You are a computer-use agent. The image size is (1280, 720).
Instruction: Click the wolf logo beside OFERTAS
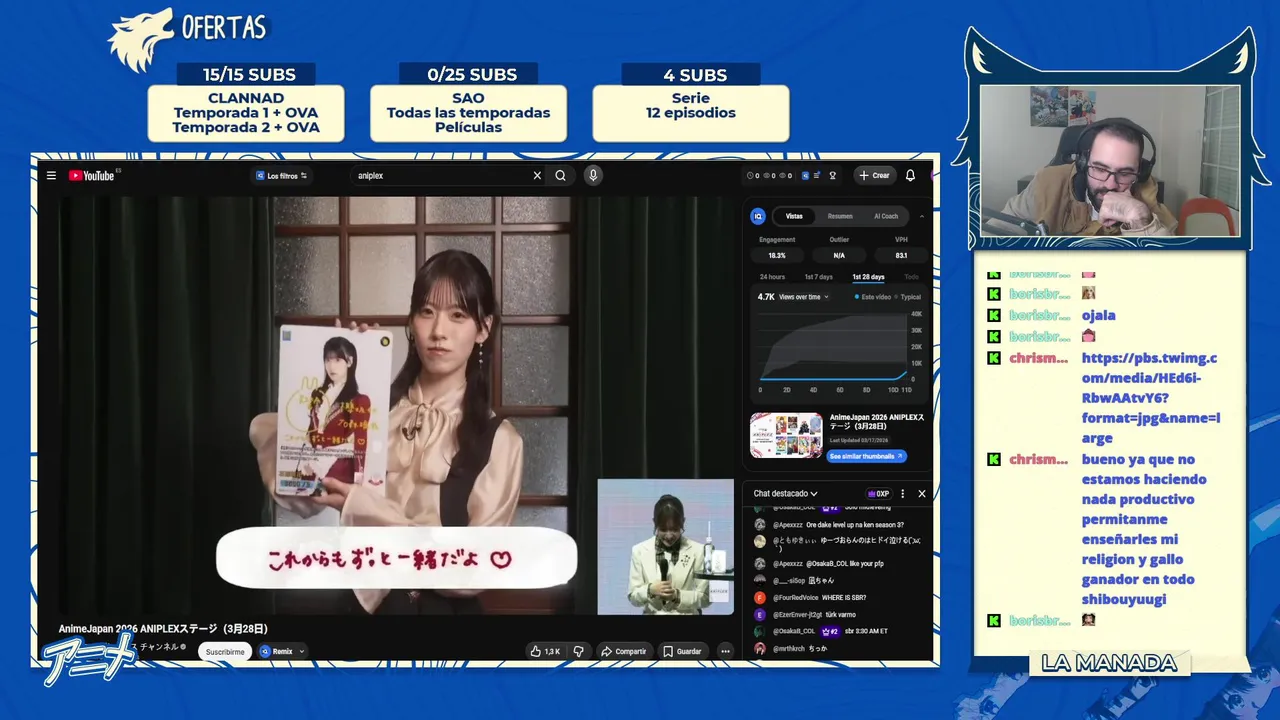click(140, 40)
